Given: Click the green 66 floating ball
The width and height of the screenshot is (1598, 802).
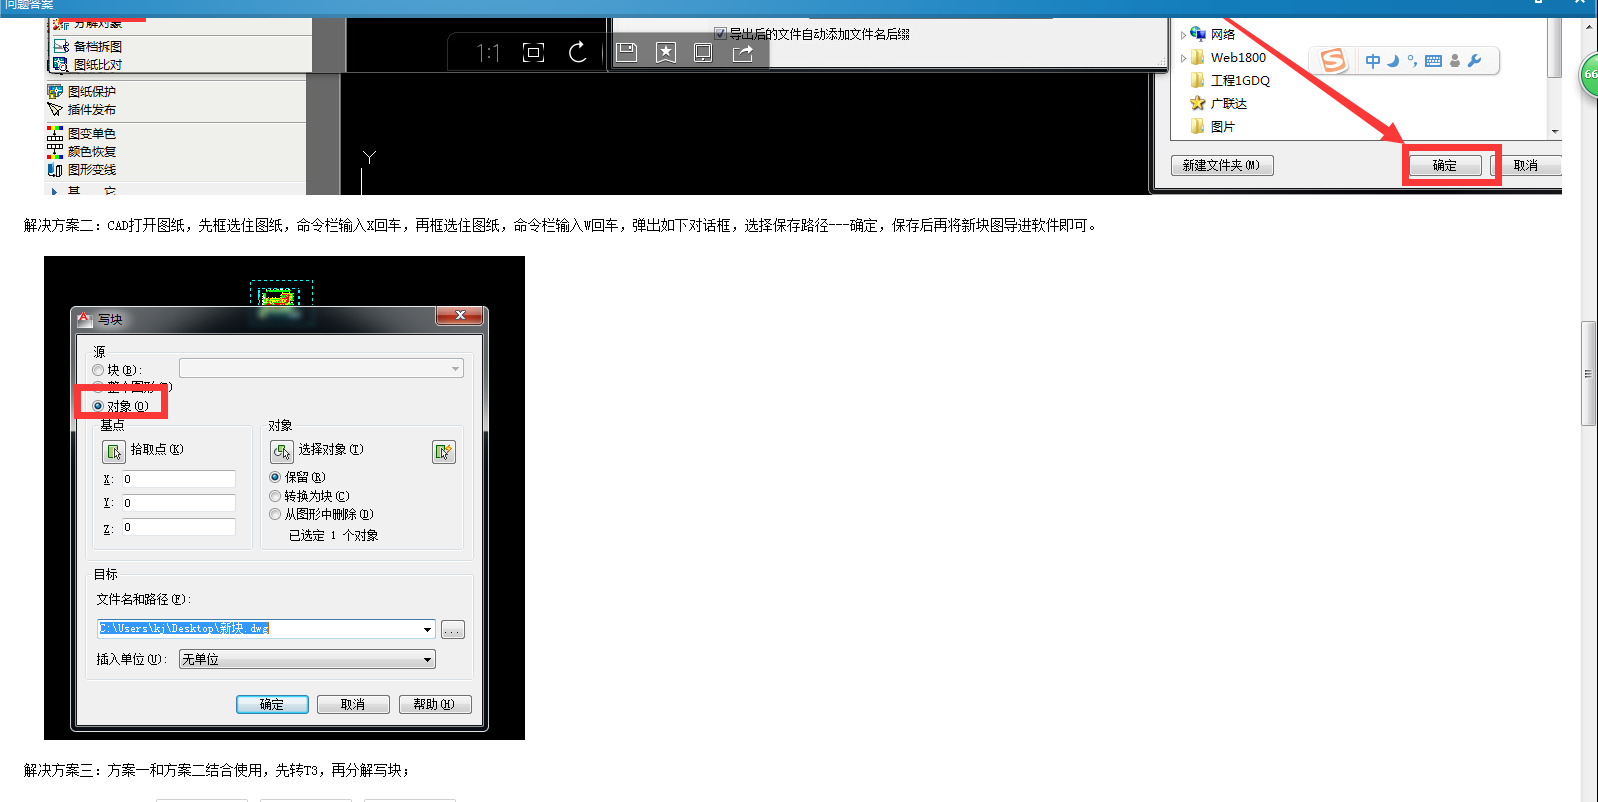Looking at the screenshot, I should pyautogui.click(x=1590, y=75).
